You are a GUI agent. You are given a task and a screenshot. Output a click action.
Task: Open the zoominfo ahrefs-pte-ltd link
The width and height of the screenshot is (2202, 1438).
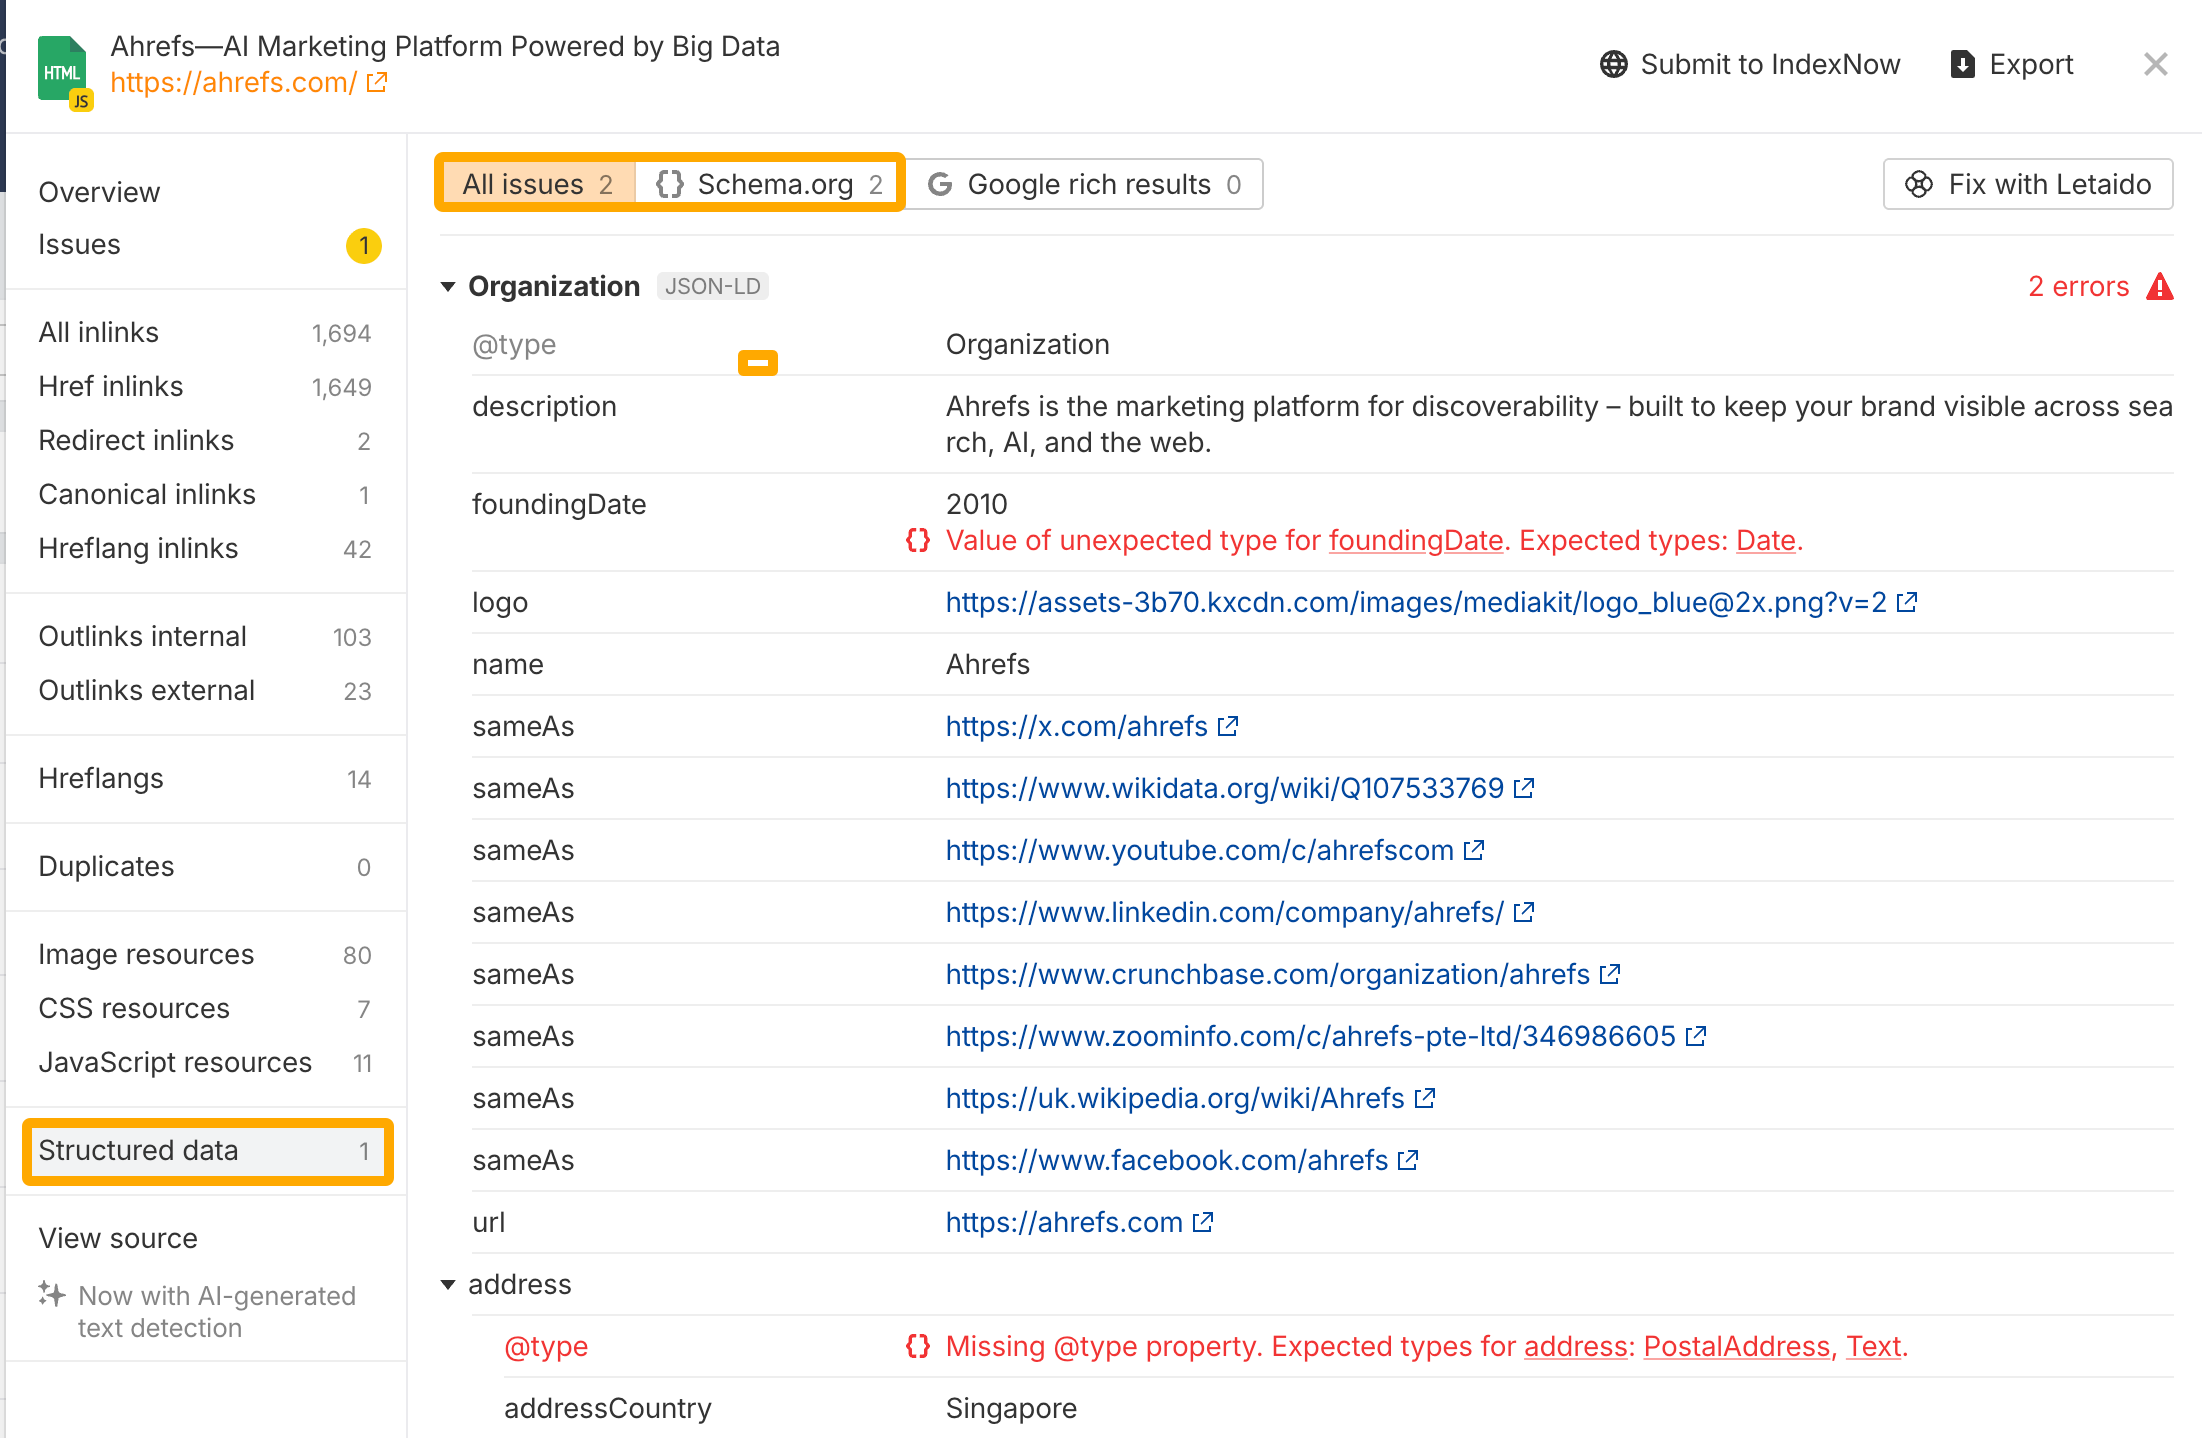1310,1036
